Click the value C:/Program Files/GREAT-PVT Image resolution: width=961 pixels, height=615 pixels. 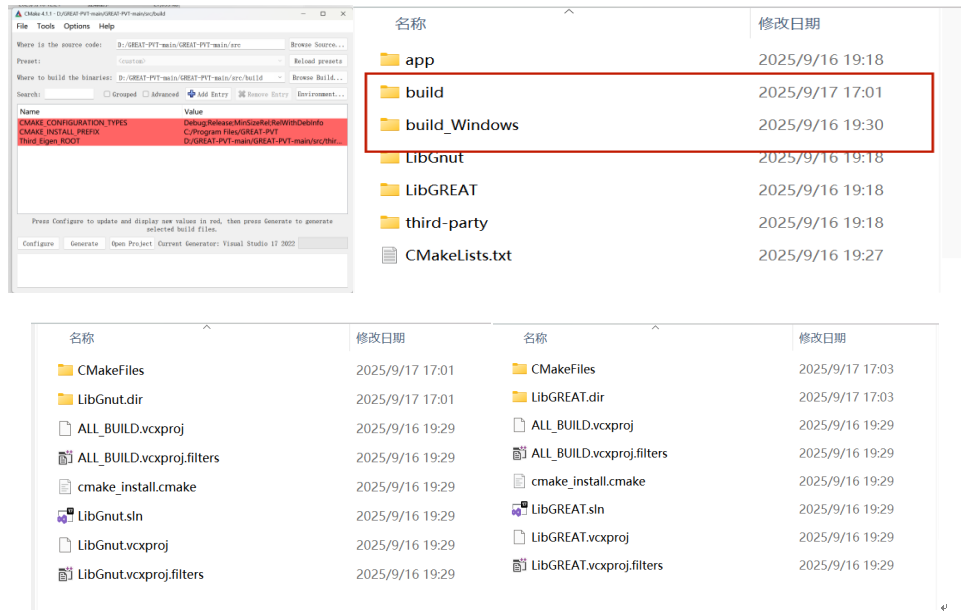[231, 132]
